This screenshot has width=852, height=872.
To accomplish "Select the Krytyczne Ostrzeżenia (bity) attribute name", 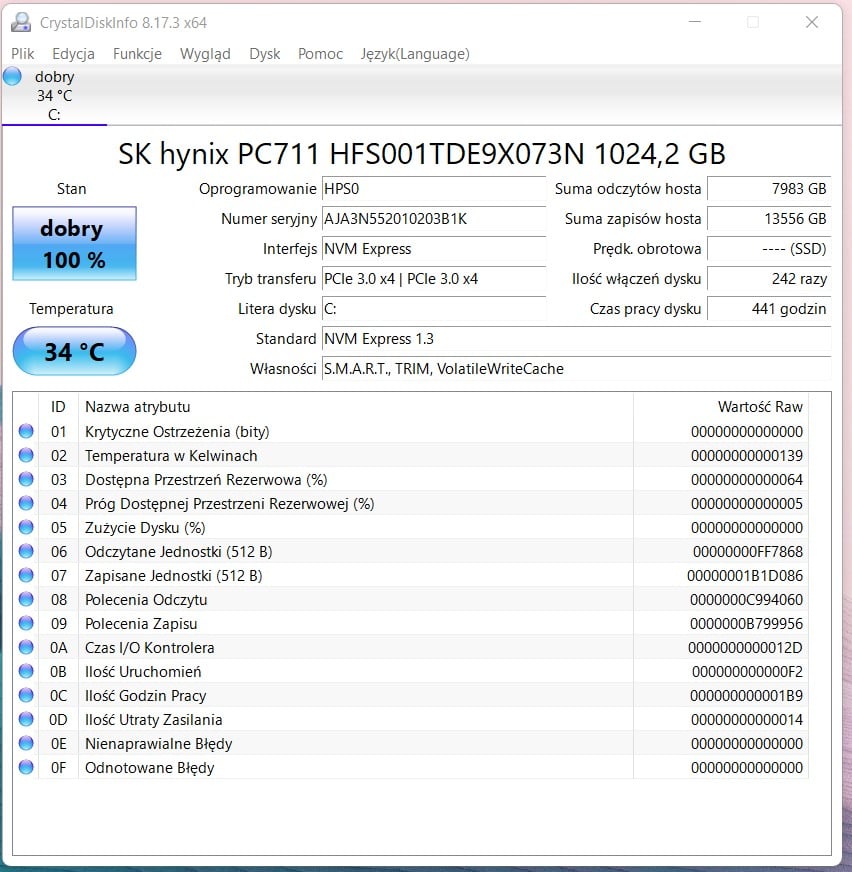I will click(177, 432).
